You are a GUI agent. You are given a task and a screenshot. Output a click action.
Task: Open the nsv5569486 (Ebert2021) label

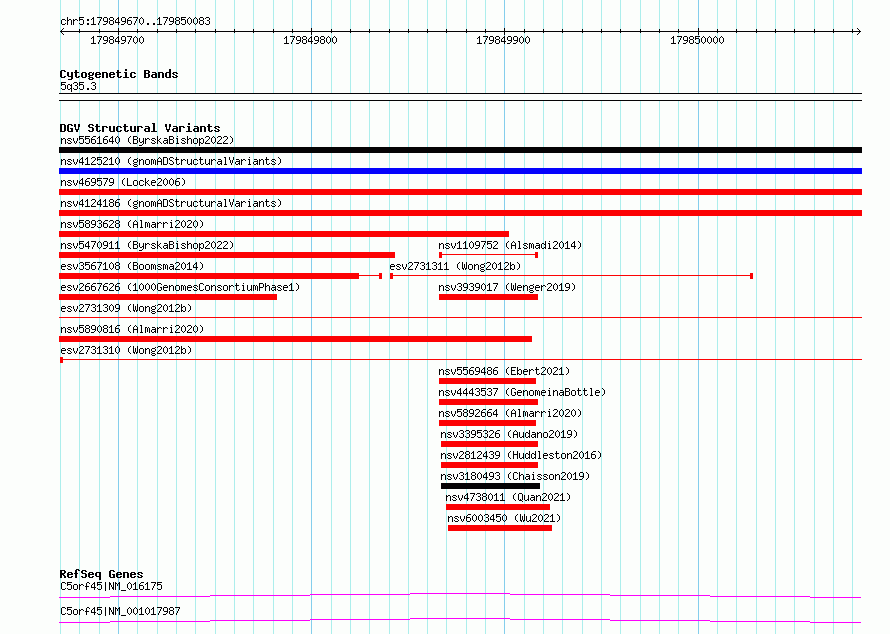tap(504, 371)
